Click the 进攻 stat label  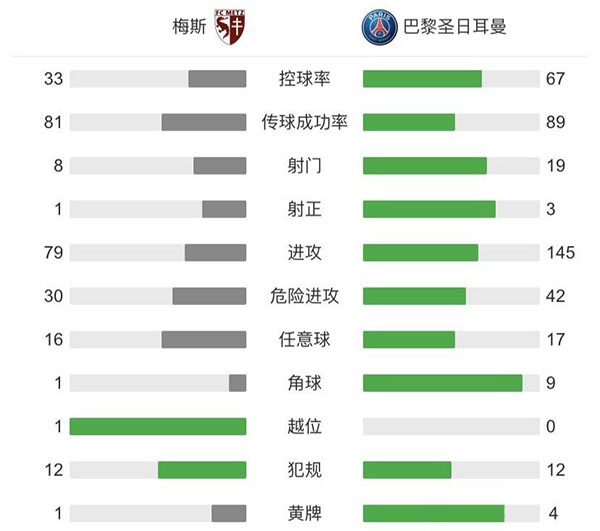pyautogui.click(x=304, y=252)
